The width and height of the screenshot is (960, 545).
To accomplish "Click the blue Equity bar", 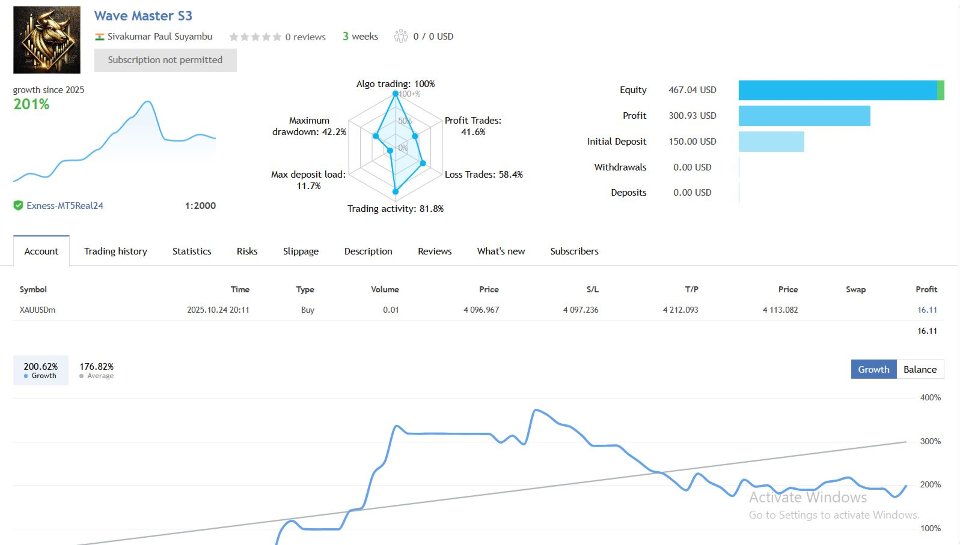I will tap(837, 90).
